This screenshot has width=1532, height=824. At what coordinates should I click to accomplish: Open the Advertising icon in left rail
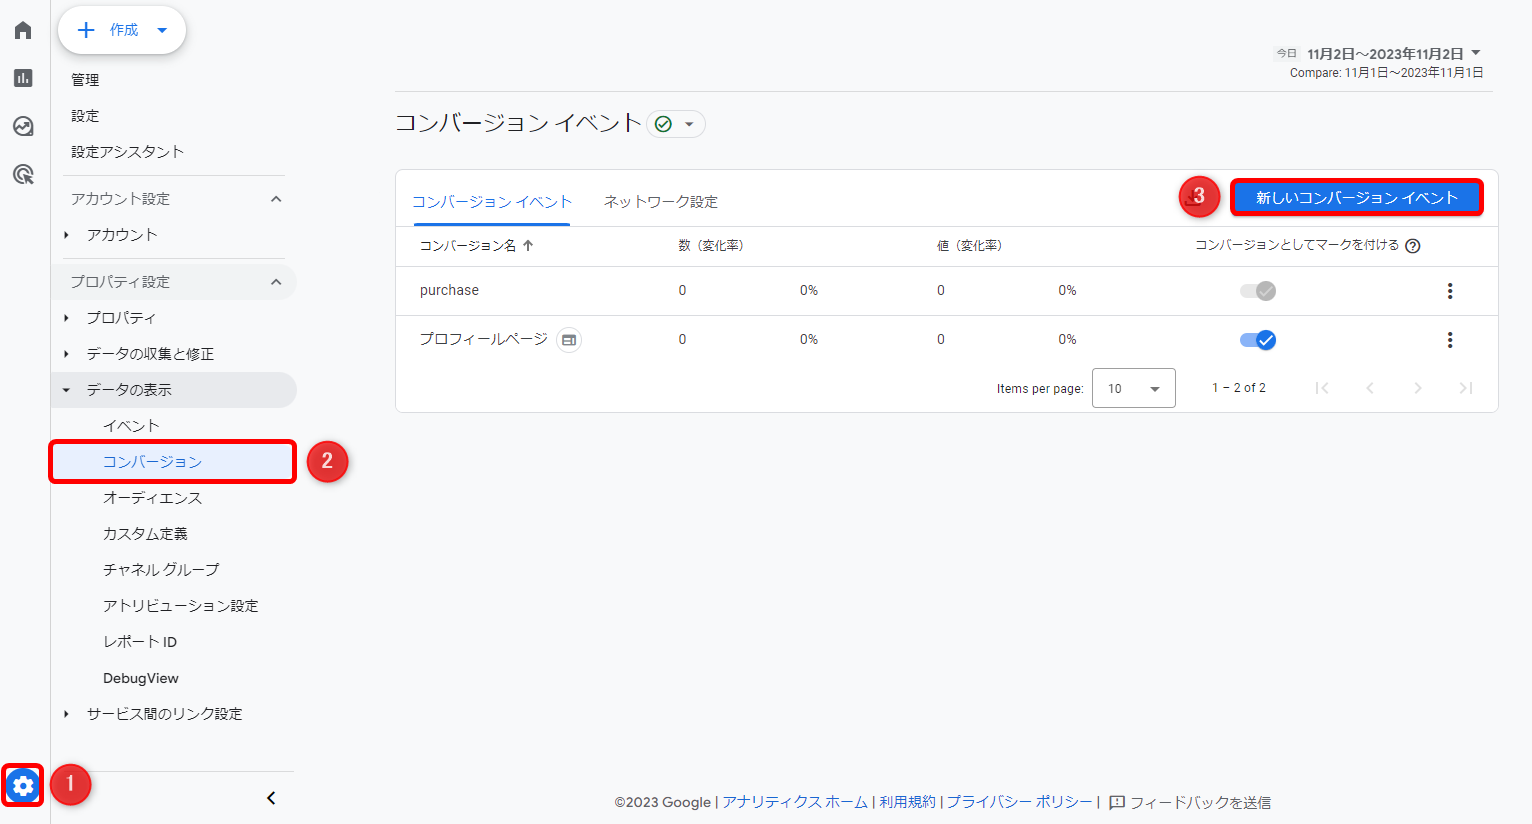pyautogui.click(x=23, y=175)
